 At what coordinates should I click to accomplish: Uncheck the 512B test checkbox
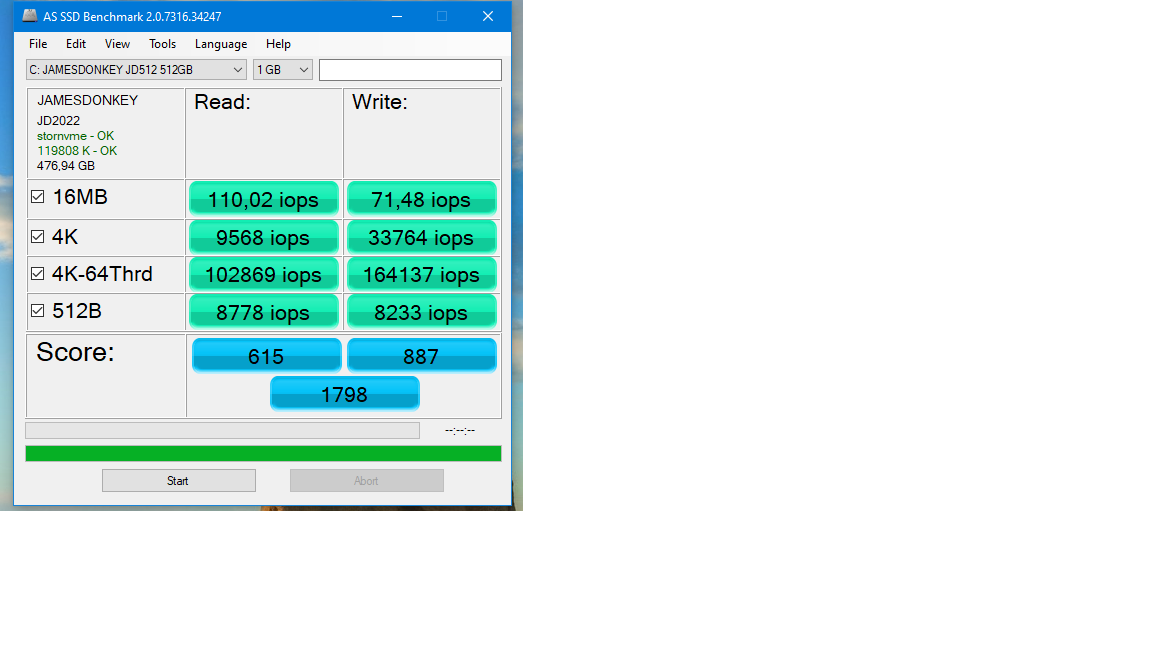37,311
